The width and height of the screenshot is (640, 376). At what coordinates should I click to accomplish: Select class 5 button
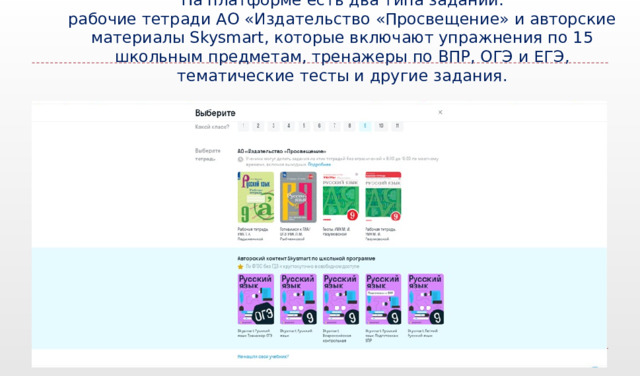tap(304, 126)
